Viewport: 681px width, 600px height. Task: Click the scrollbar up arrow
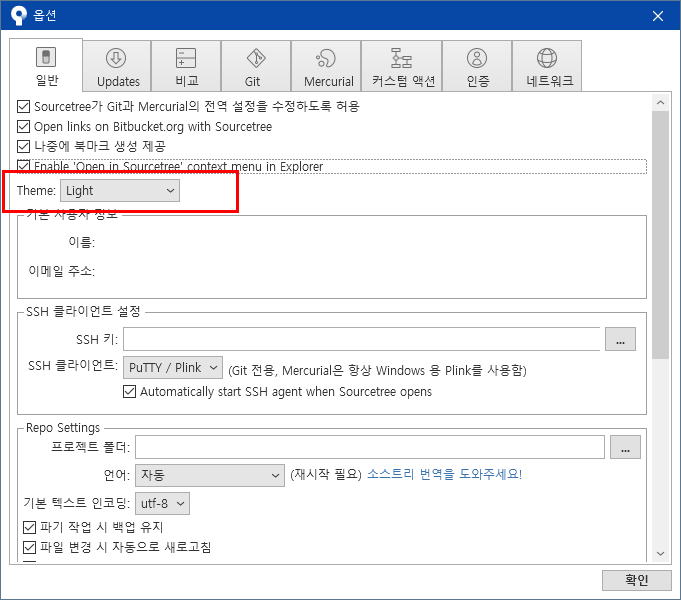tap(661, 103)
